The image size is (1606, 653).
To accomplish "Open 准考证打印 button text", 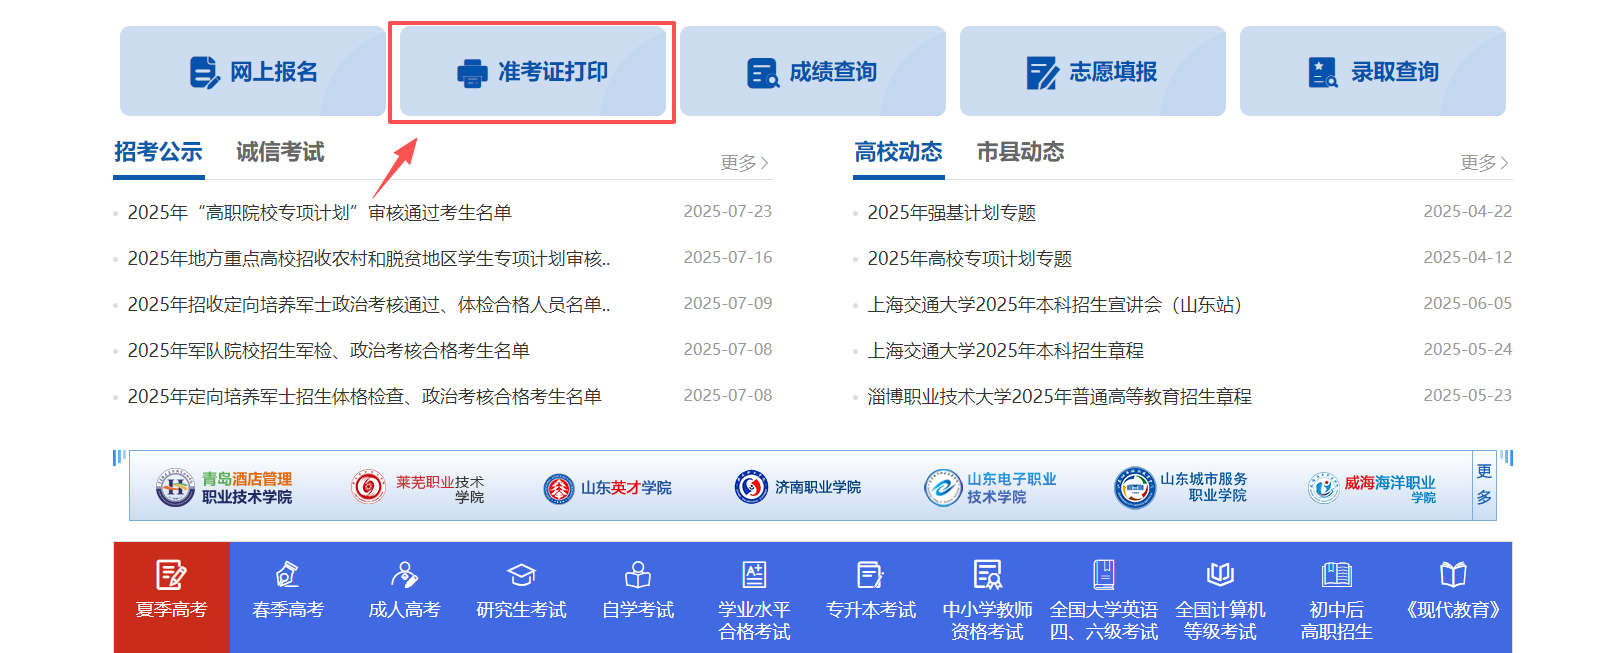I will (553, 72).
